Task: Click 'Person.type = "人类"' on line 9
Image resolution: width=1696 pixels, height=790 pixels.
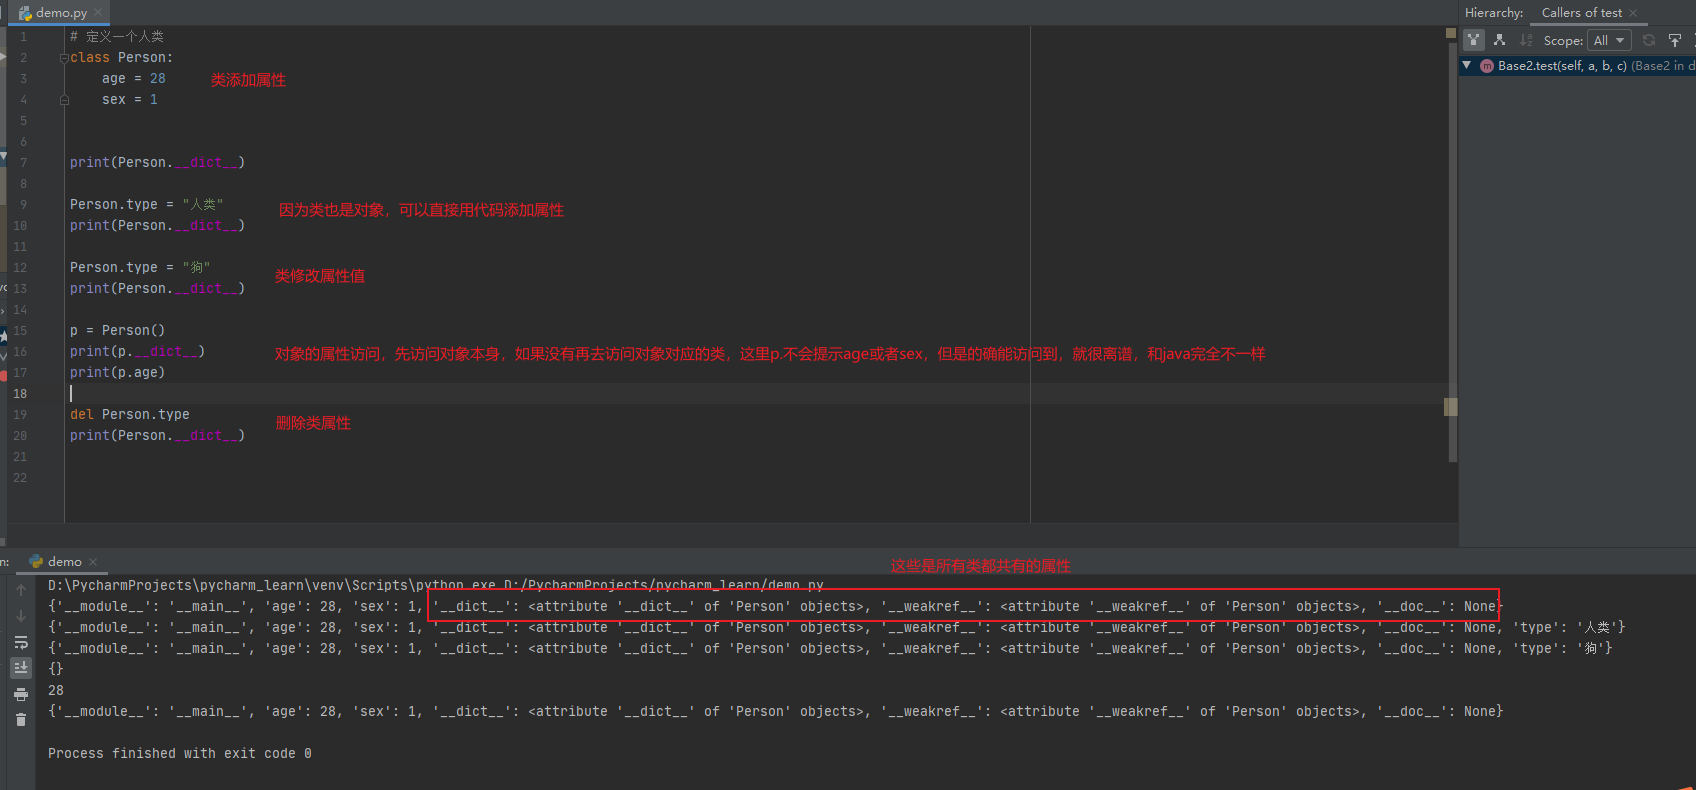Action: click(146, 205)
